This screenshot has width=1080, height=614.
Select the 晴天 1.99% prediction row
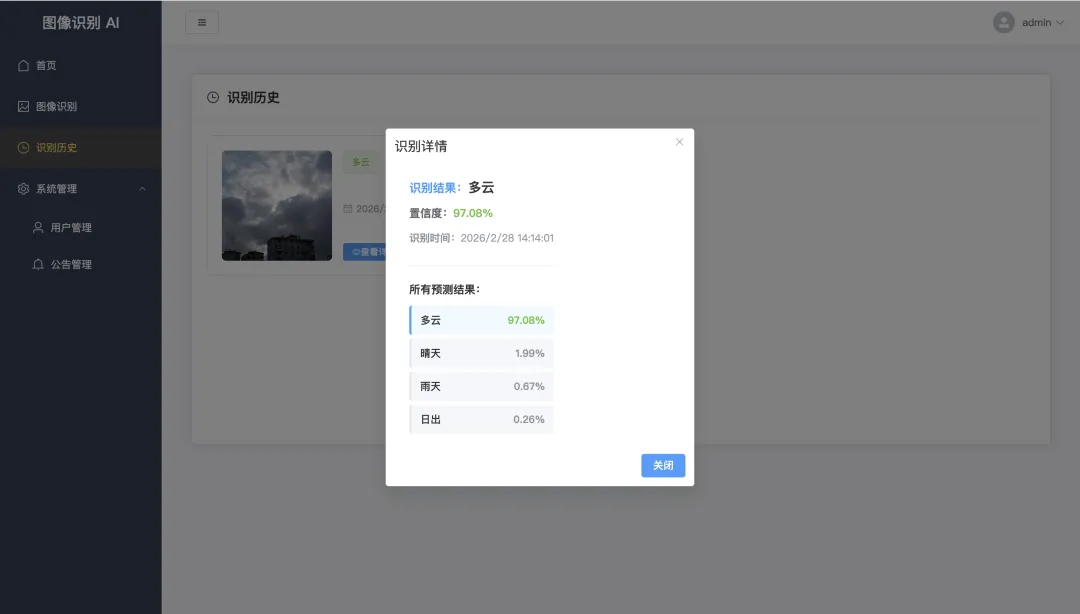481,354
